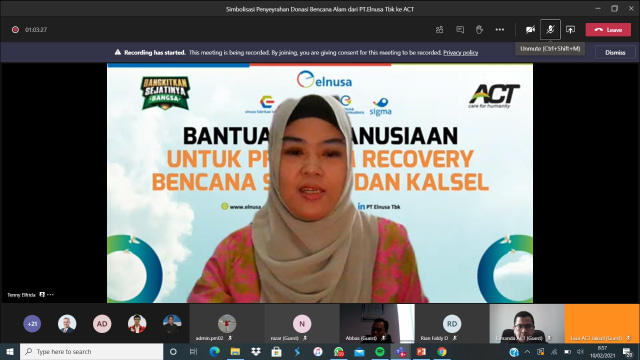
Task: Open the share content tray
Action: pos(570,30)
